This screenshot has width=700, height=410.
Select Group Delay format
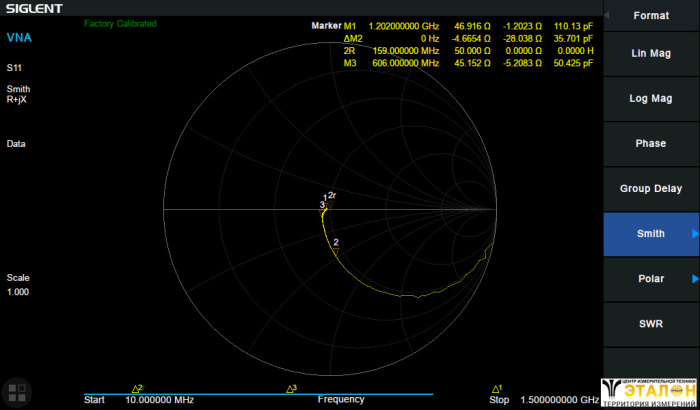(651, 189)
